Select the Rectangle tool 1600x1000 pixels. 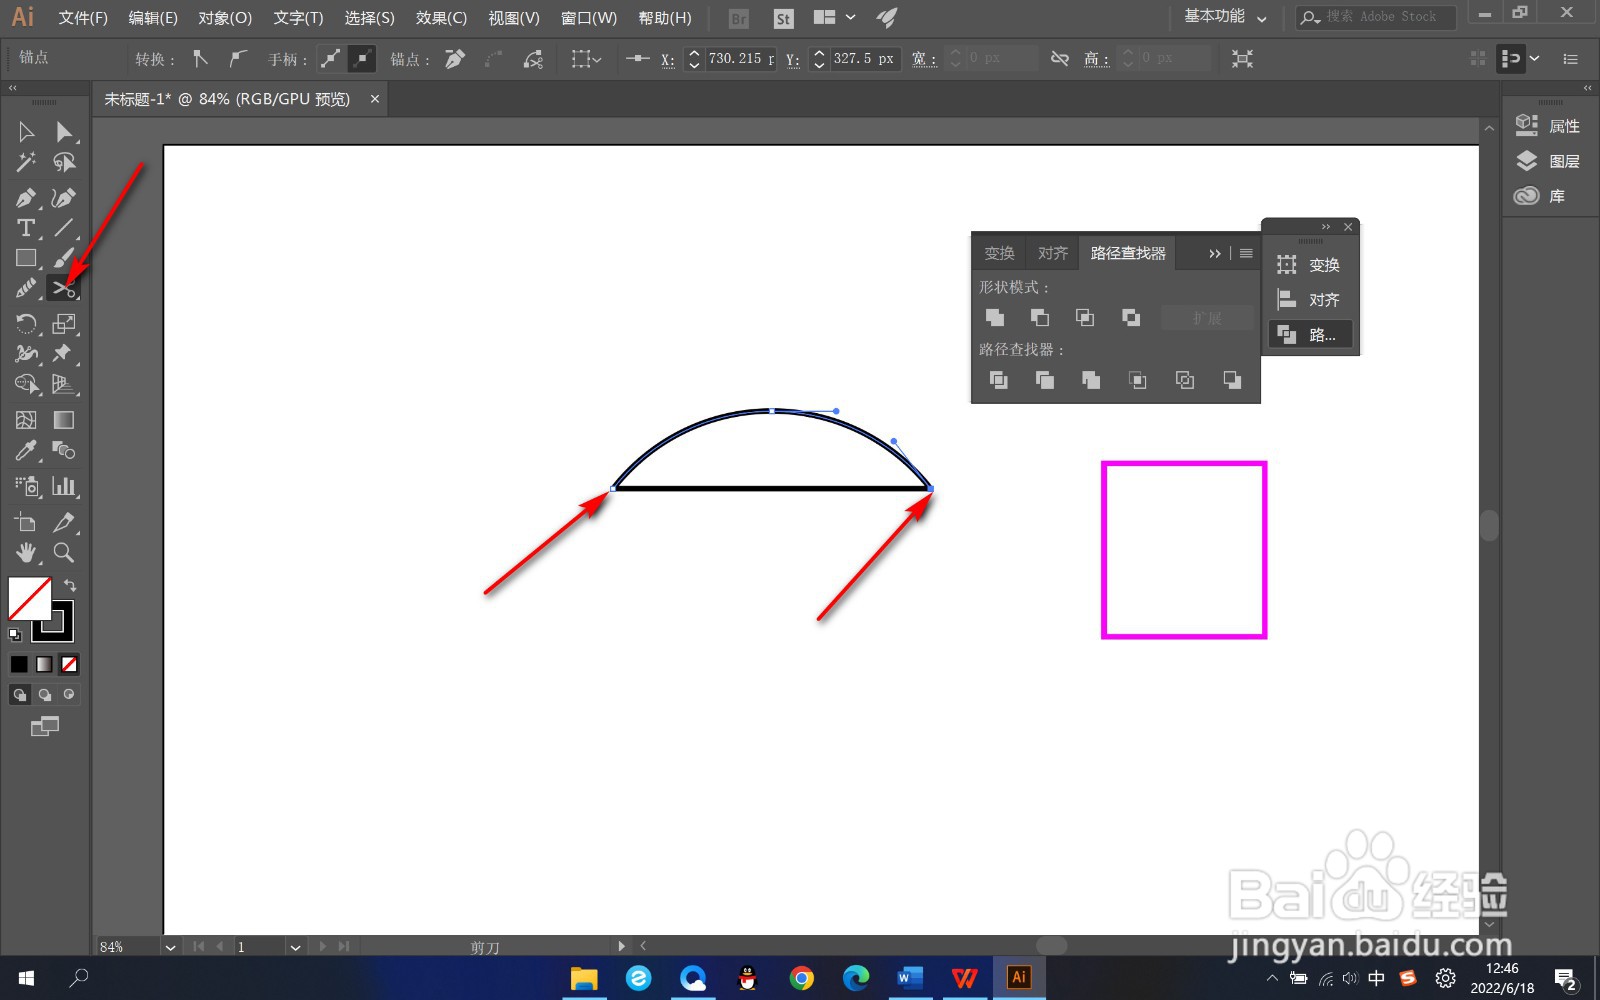click(26, 258)
